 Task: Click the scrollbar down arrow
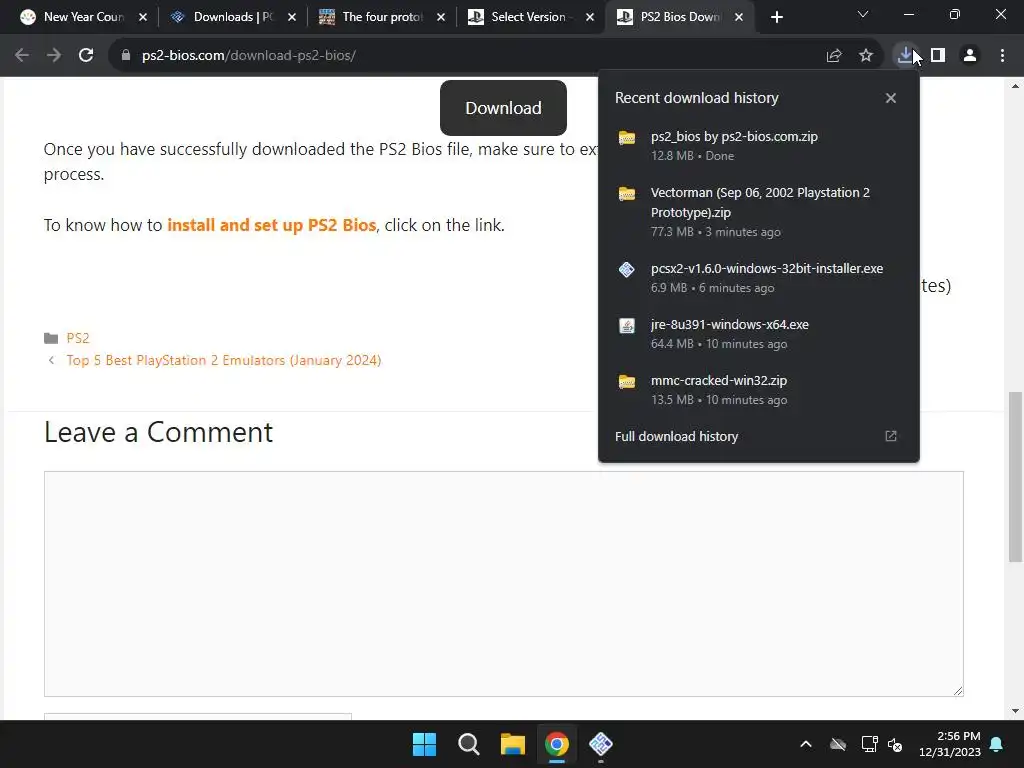[x=1015, y=711]
